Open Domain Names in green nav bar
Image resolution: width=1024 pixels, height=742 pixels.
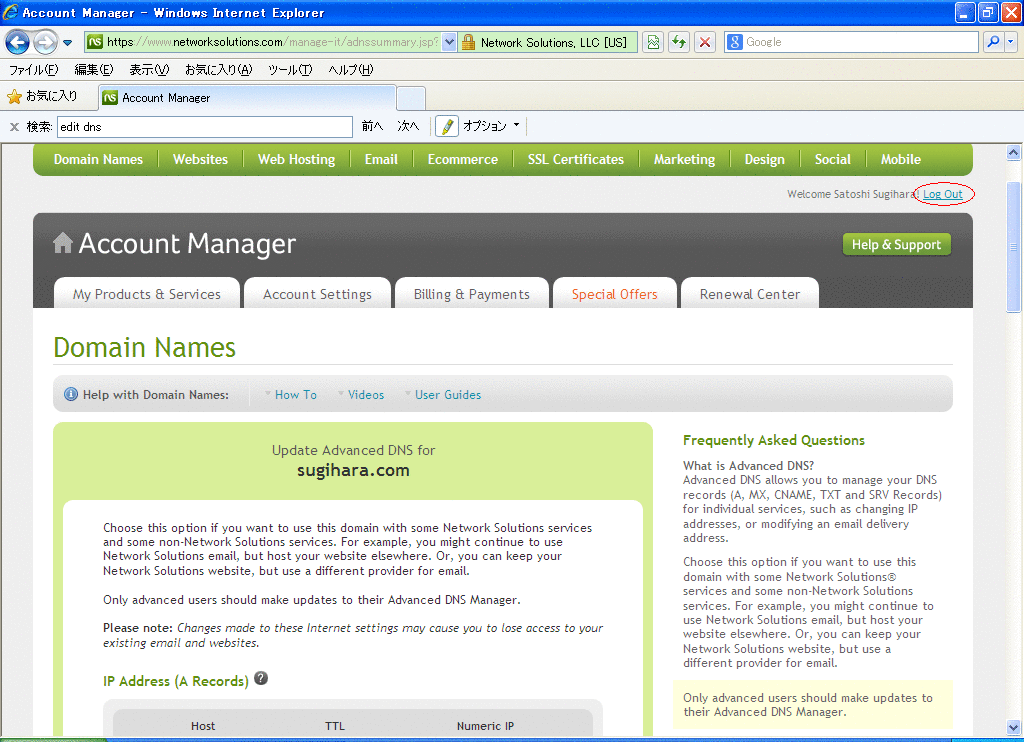click(98, 159)
